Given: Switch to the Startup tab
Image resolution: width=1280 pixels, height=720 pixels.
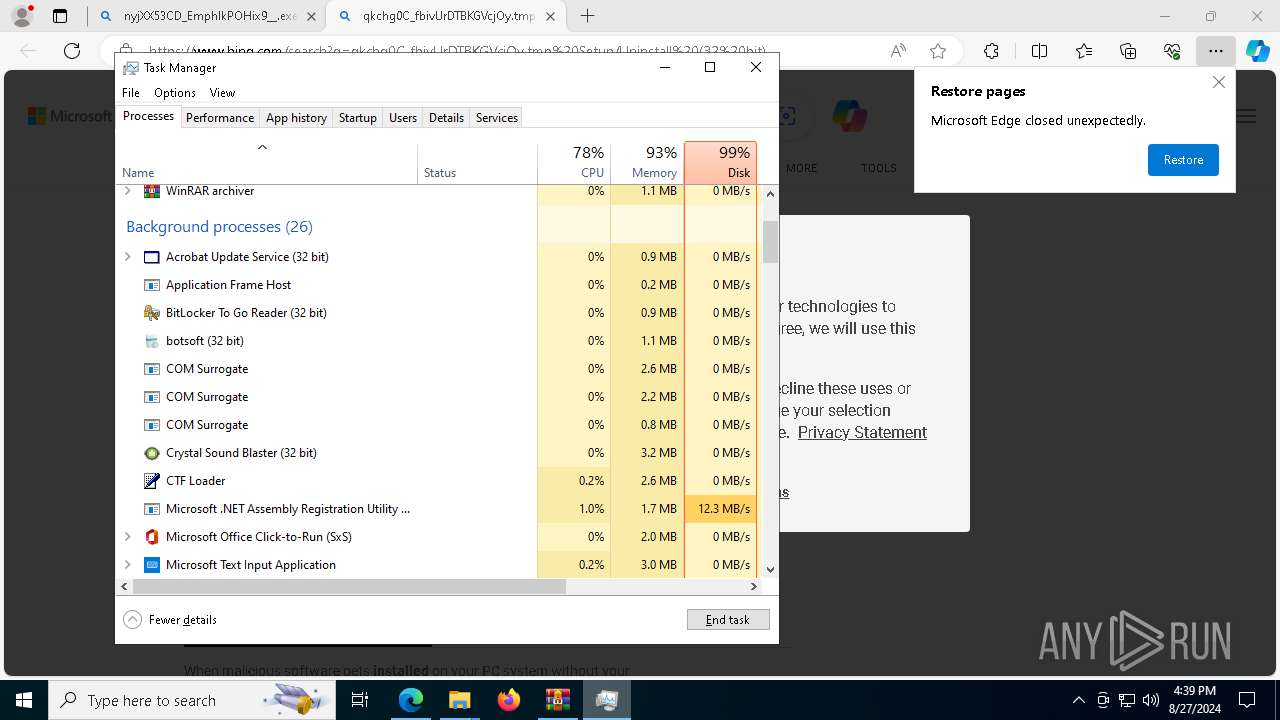Looking at the screenshot, I should [x=357, y=118].
